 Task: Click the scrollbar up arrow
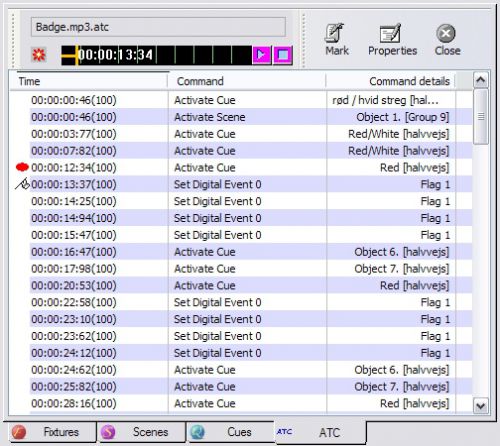(x=481, y=80)
